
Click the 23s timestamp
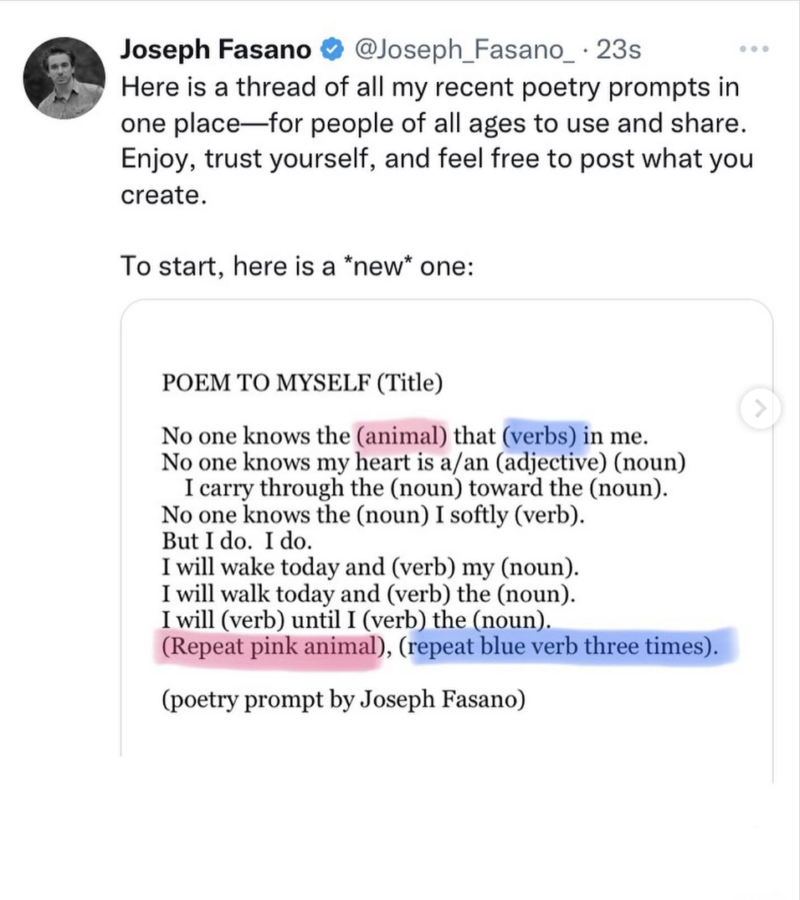point(618,48)
